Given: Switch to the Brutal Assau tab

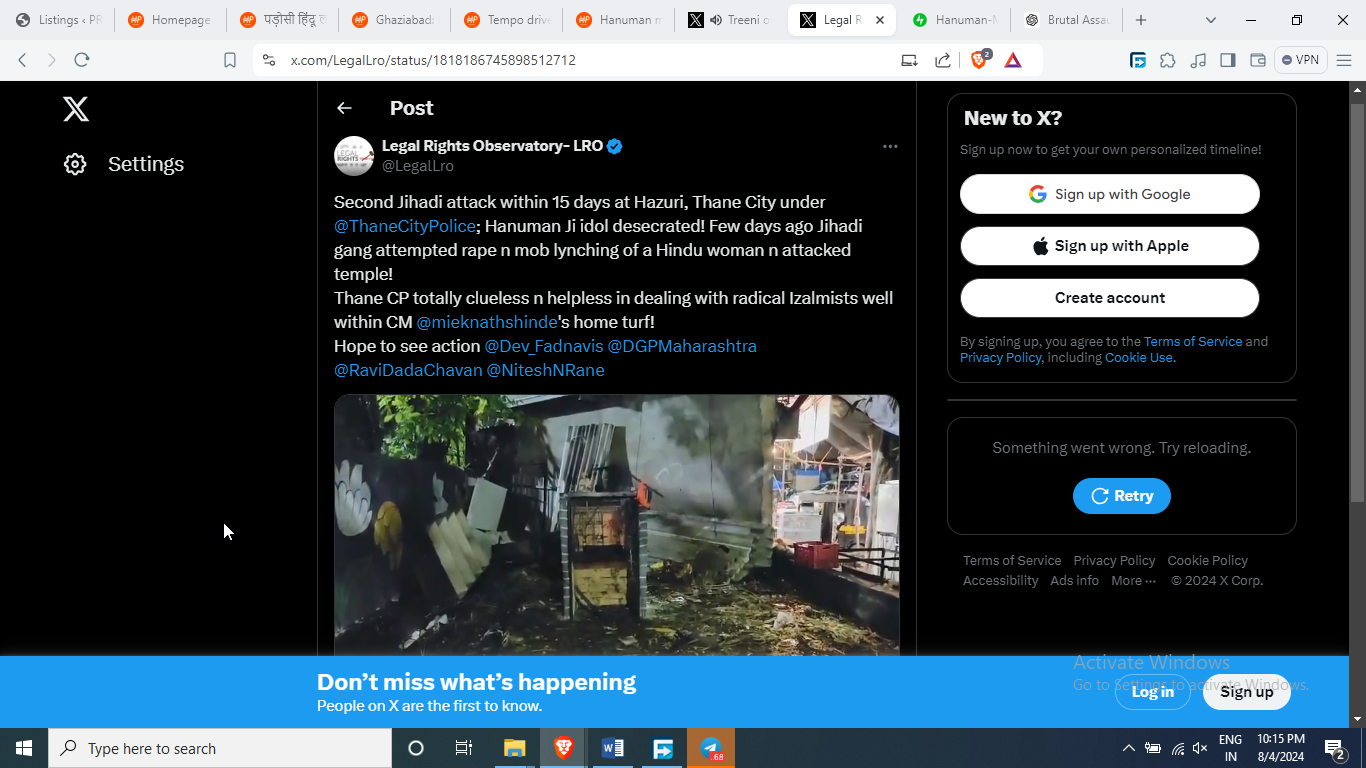Looking at the screenshot, I should (x=1066, y=20).
